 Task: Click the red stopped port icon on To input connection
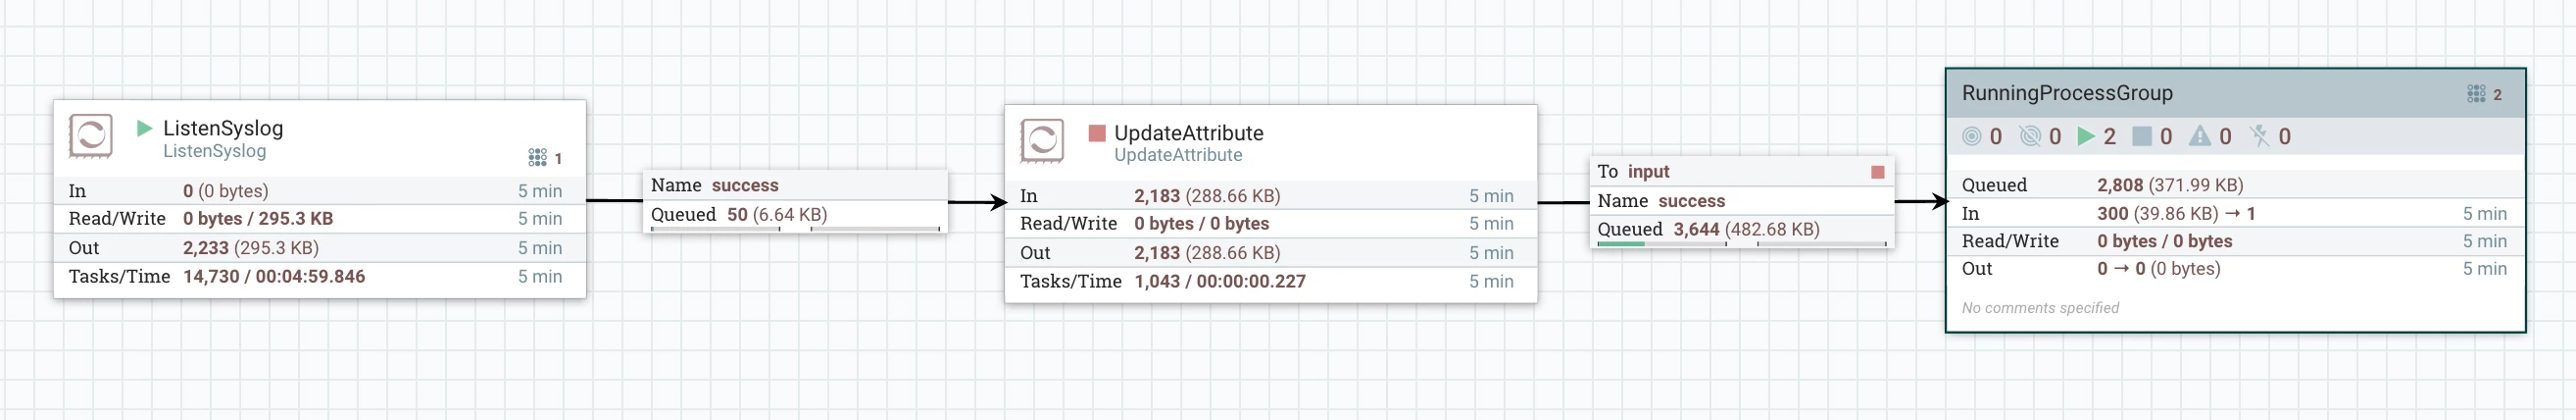(x=1877, y=172)
